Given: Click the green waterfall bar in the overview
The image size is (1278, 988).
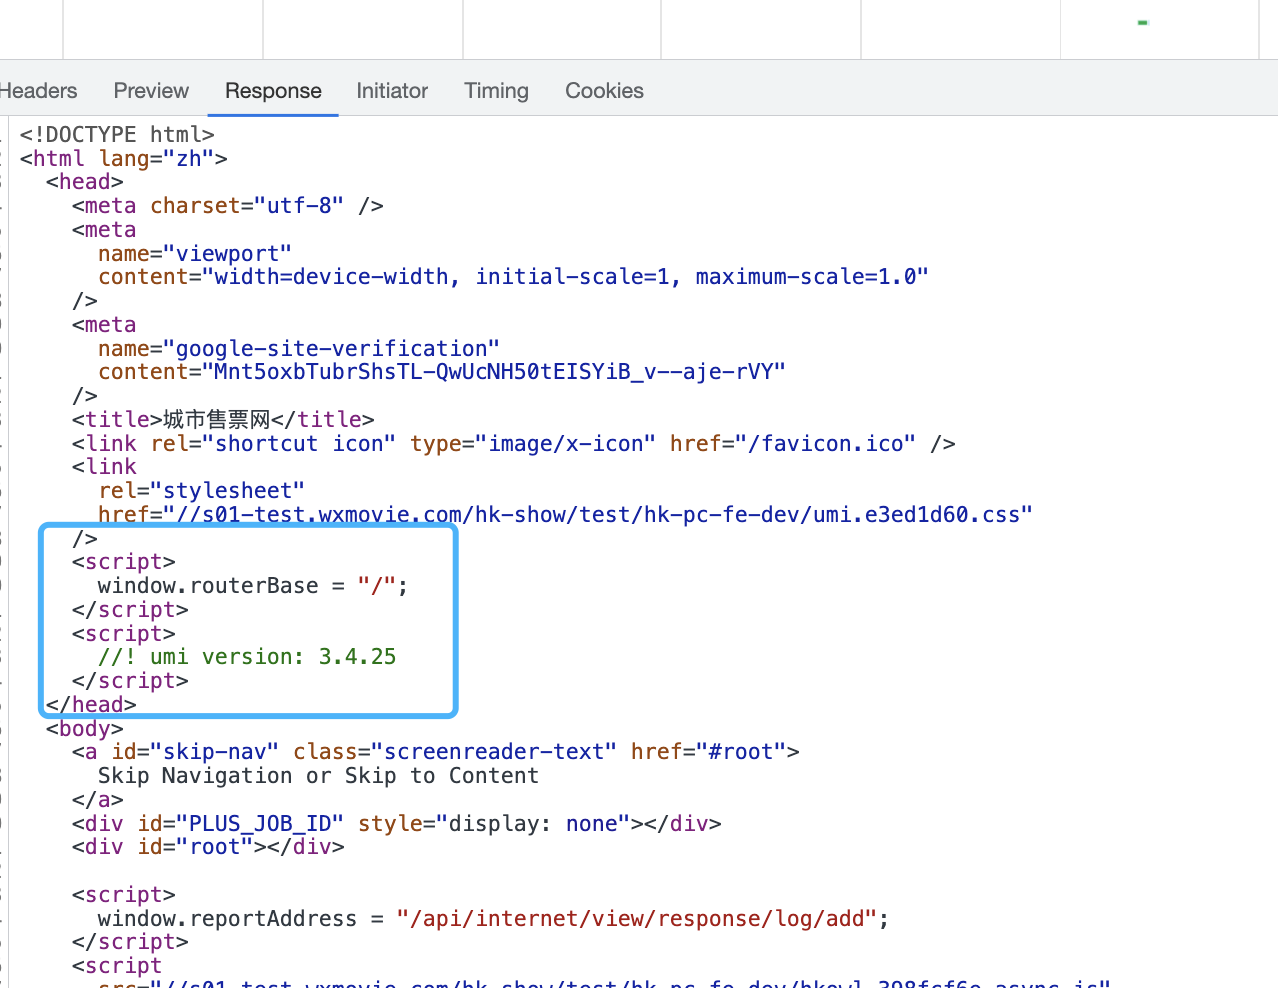Looking at the screenshot, I should coord(1141,21).
